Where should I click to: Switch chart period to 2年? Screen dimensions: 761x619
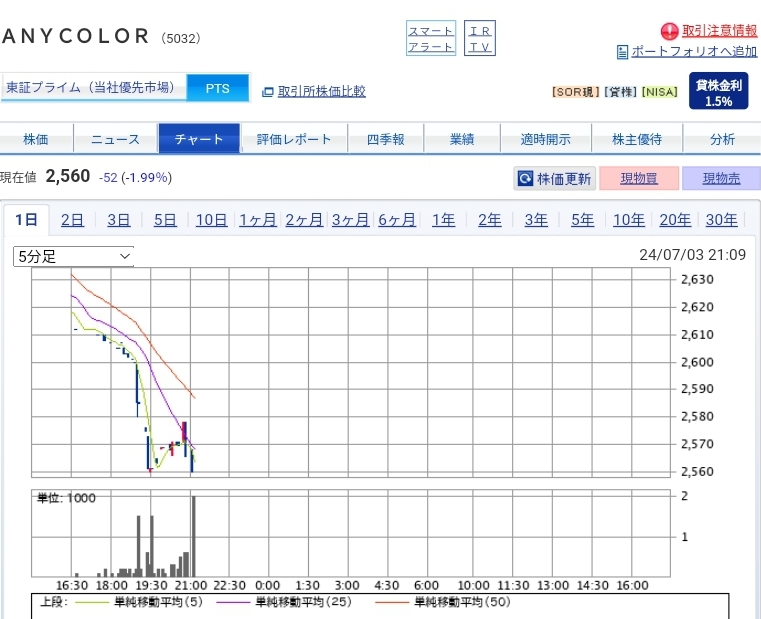click(x=490, y=220)
